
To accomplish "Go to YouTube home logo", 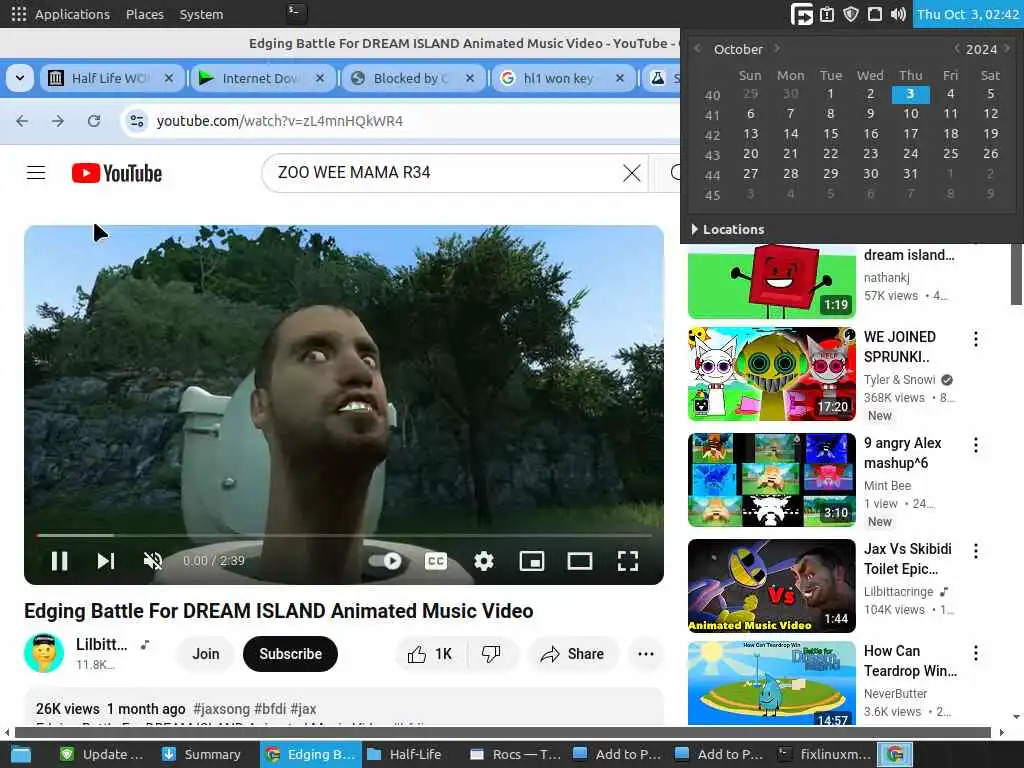I will (x=117, y=173).
